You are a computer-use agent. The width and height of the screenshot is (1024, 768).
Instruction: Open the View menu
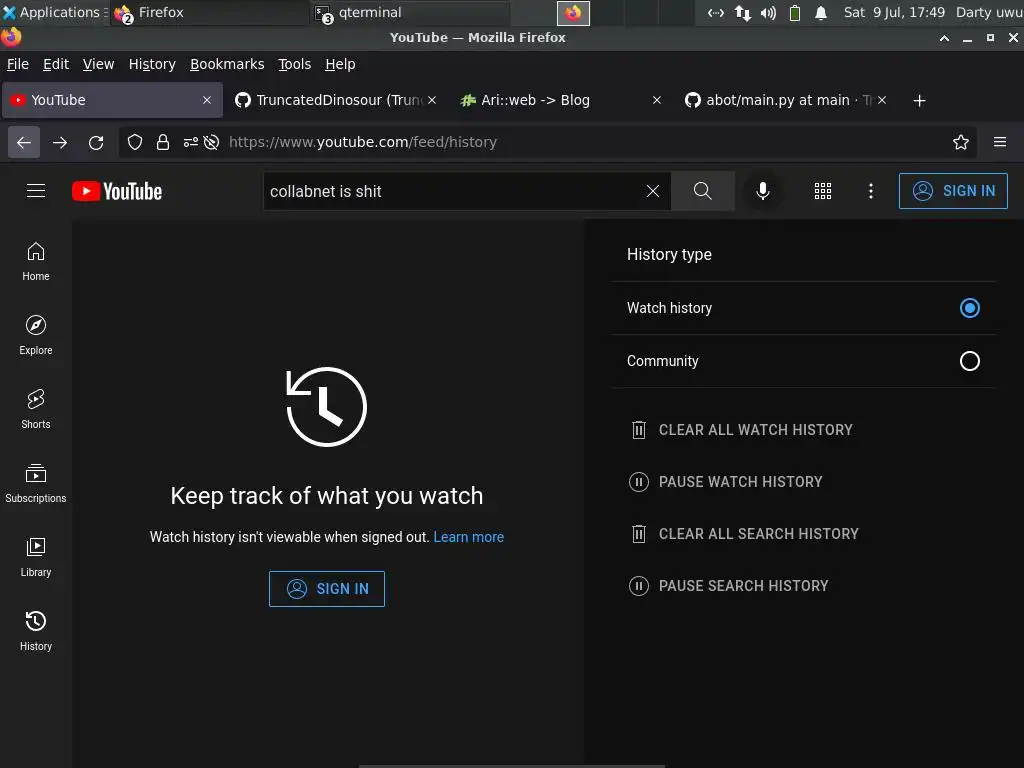[98, 64]
